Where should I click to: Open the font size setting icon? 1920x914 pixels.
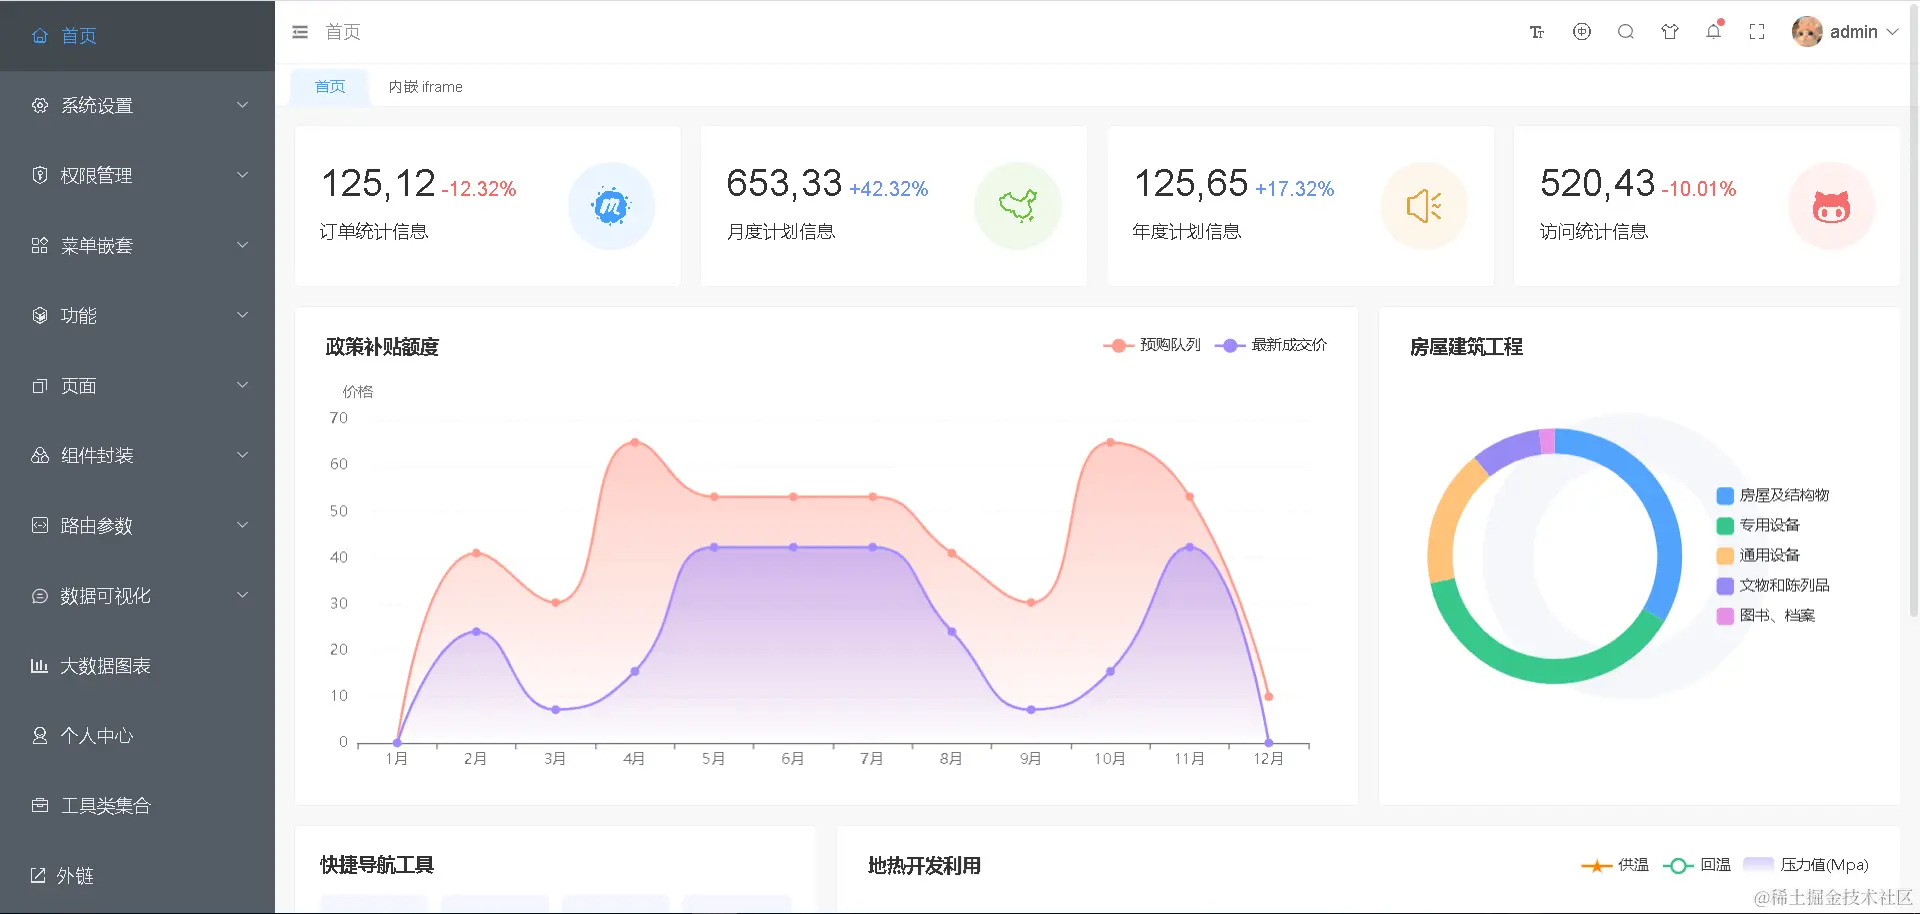pyautogui.click(x=1537, y=32)
